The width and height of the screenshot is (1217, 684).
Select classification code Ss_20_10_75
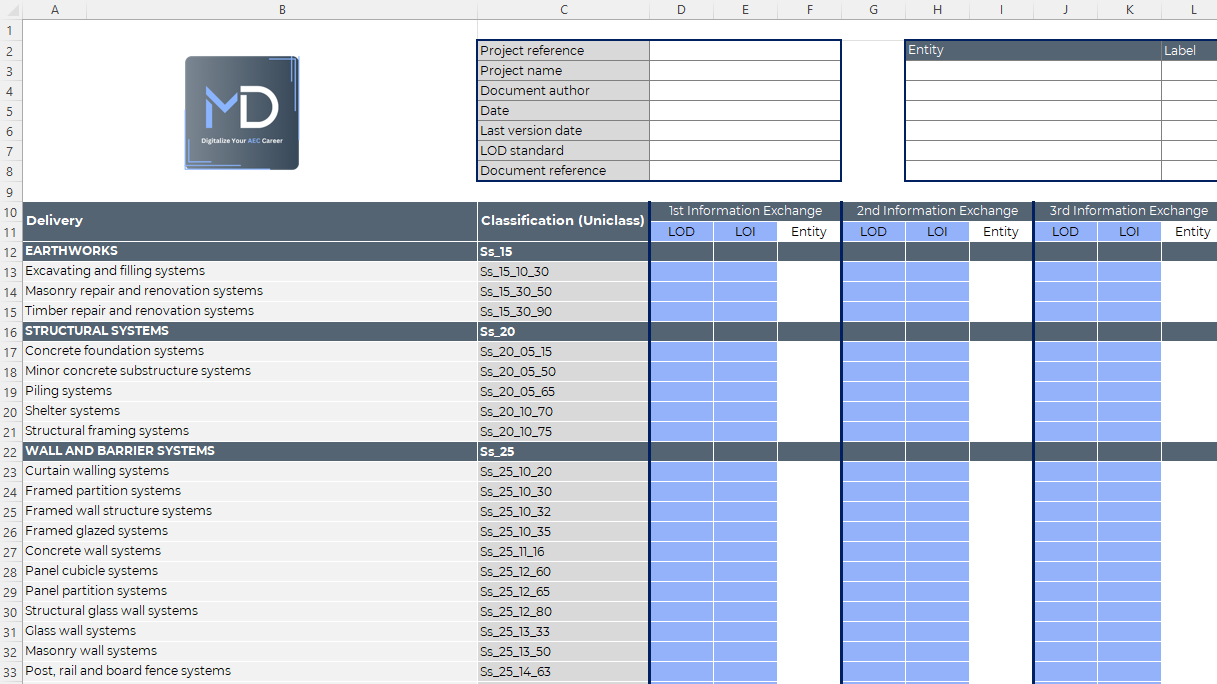[563, 431]
